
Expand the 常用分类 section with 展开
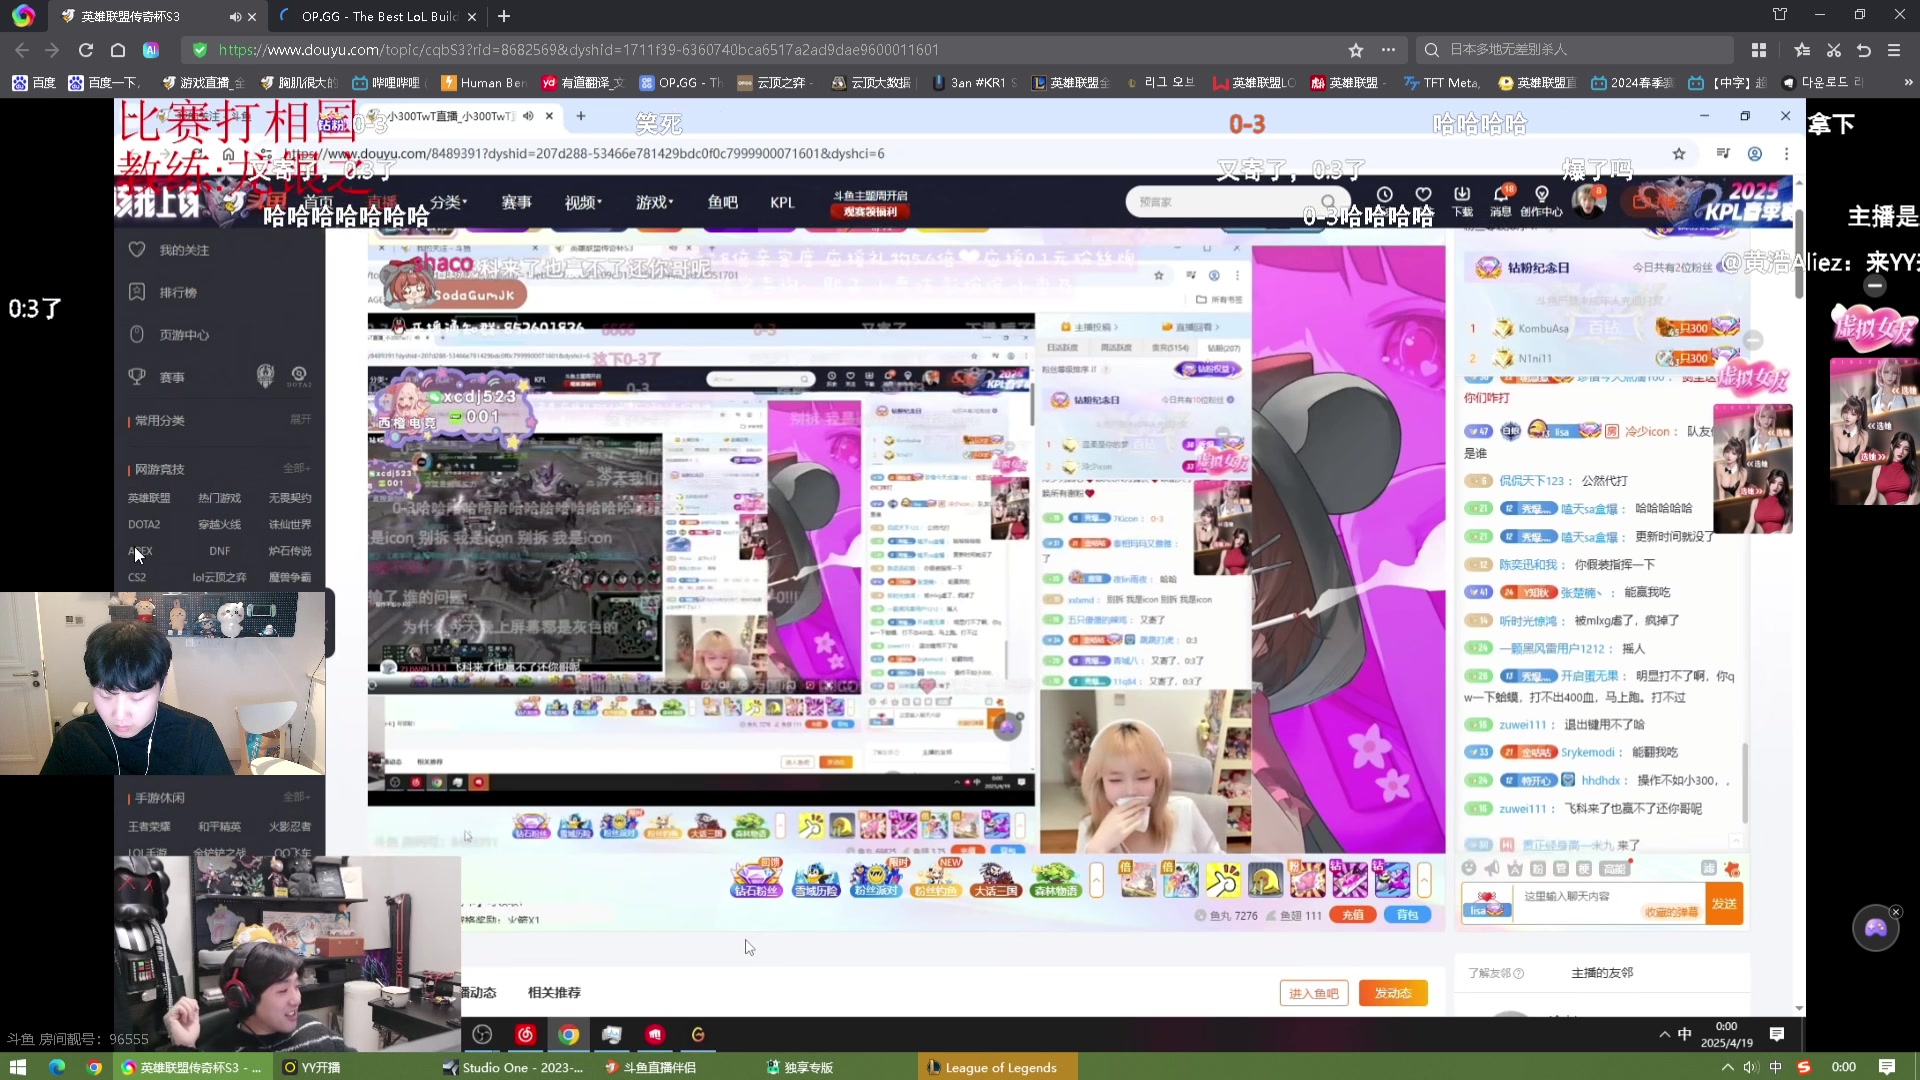point(300,420)
